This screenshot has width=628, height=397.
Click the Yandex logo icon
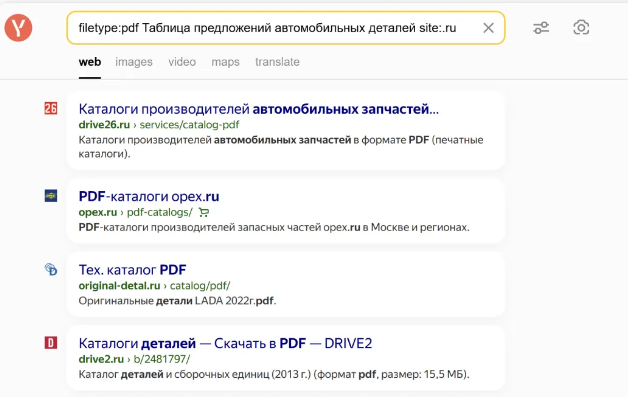[x=18, y=28]
